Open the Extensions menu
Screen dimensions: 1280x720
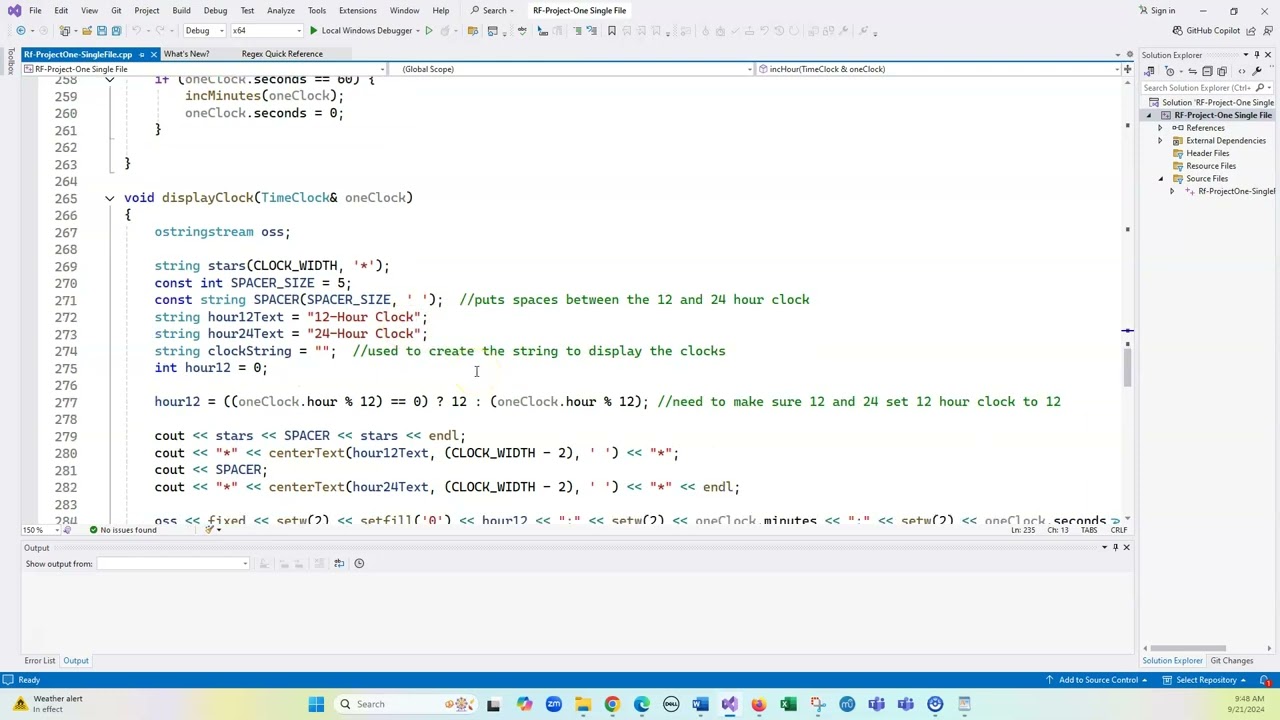pos(357,11)
